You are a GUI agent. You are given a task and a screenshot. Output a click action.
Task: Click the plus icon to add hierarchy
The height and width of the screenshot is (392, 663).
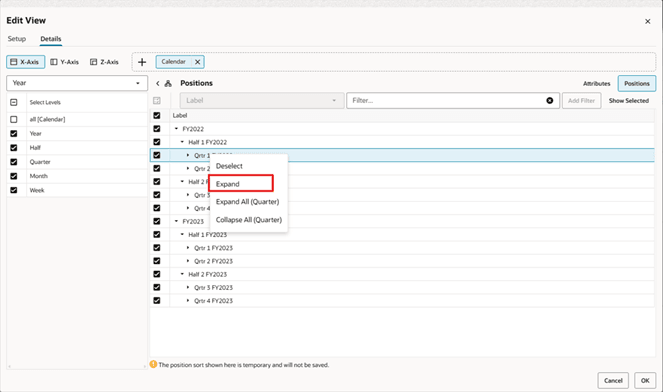[142, 62]
